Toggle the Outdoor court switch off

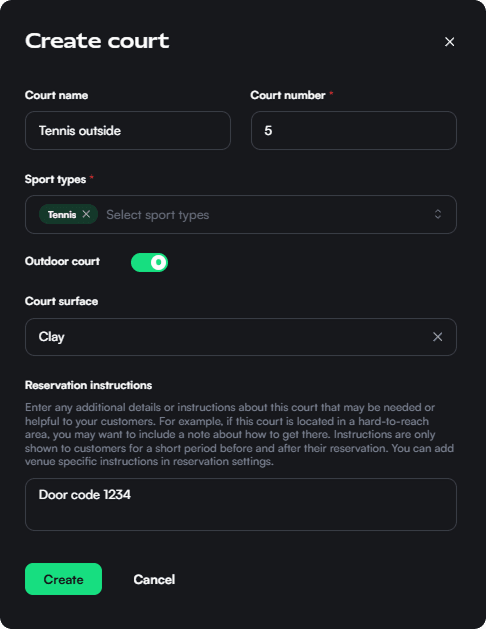point(149,262)
